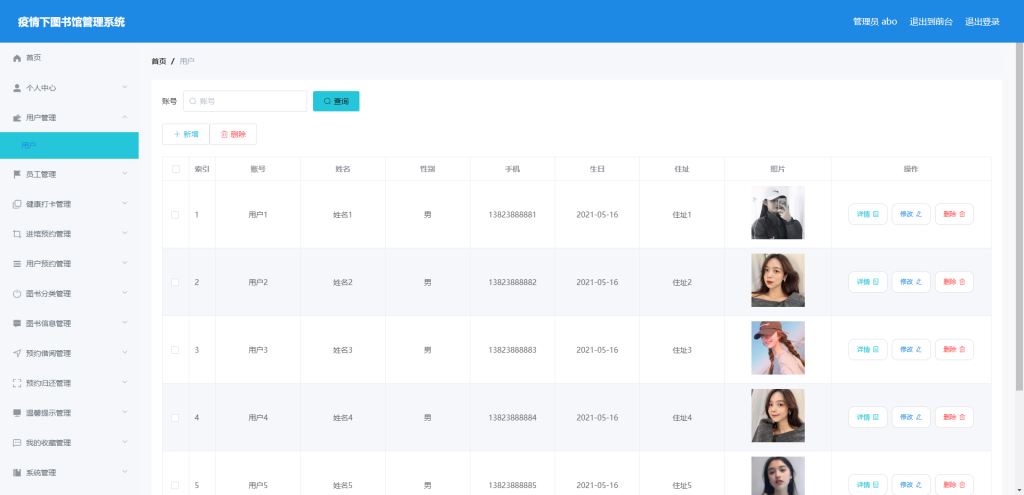1024x495 pixels.
Task: Click the 查询 search button
Action: [336, 101]
